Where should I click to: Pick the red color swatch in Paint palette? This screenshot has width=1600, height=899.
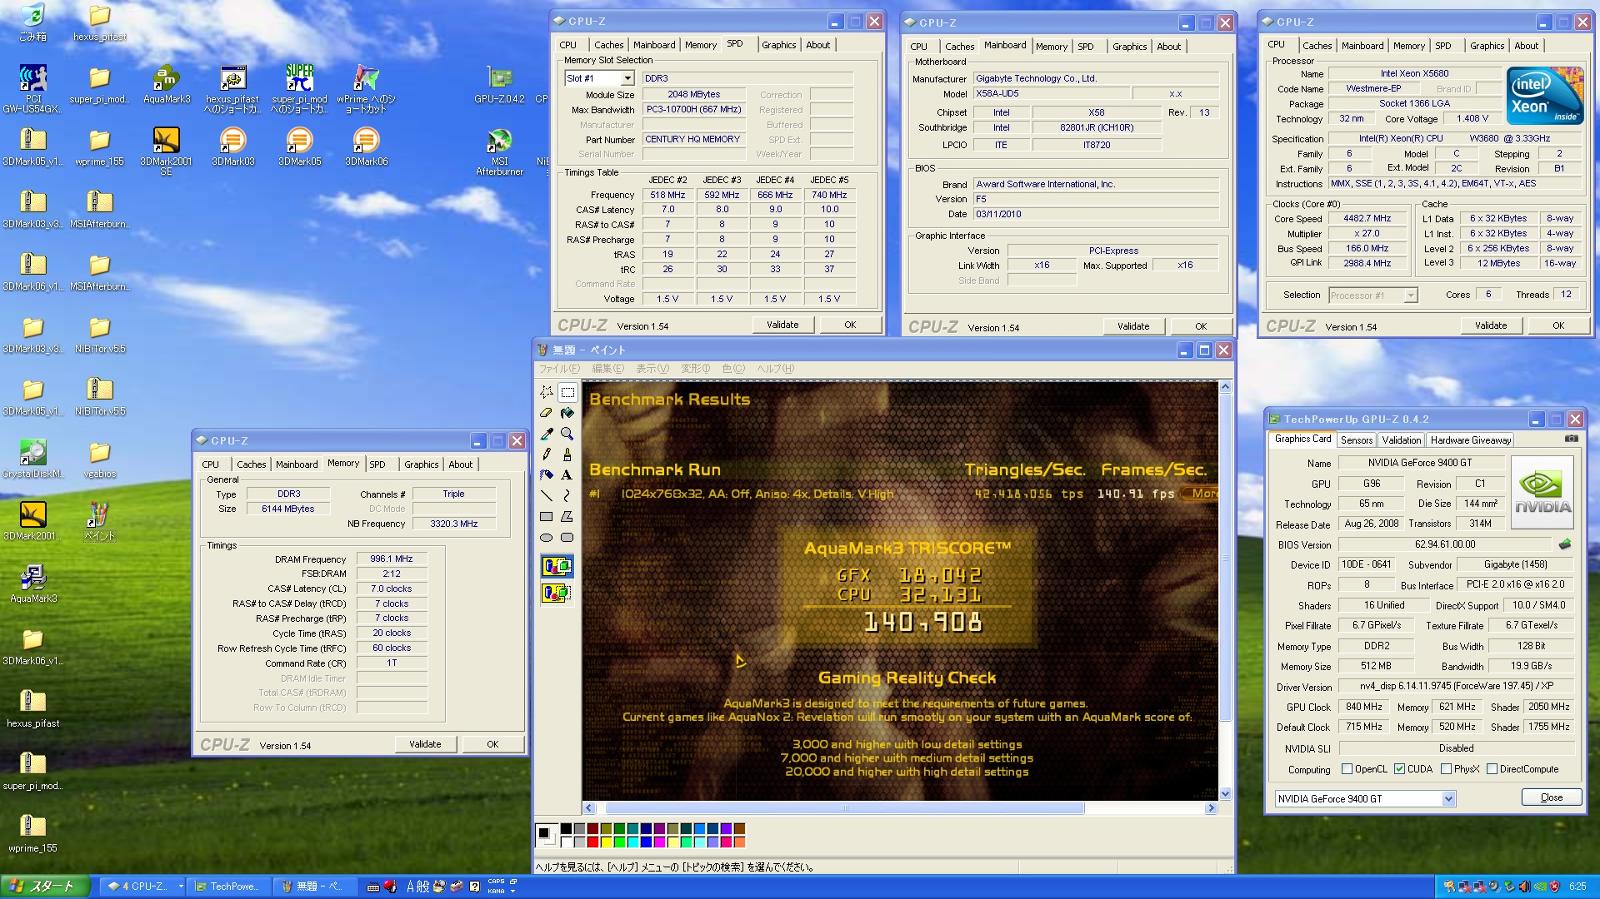pyautogui.click(x=593, y=842)
